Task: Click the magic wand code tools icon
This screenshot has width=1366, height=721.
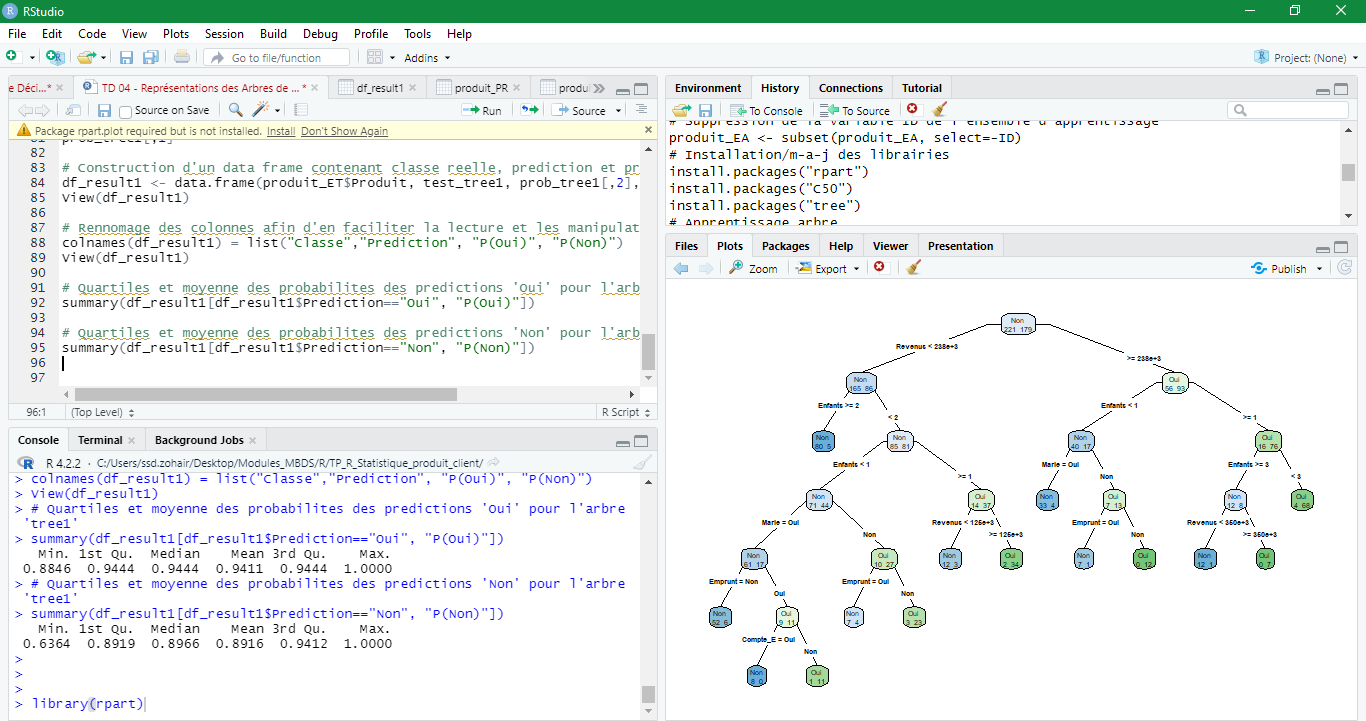Action: (258, 110)
